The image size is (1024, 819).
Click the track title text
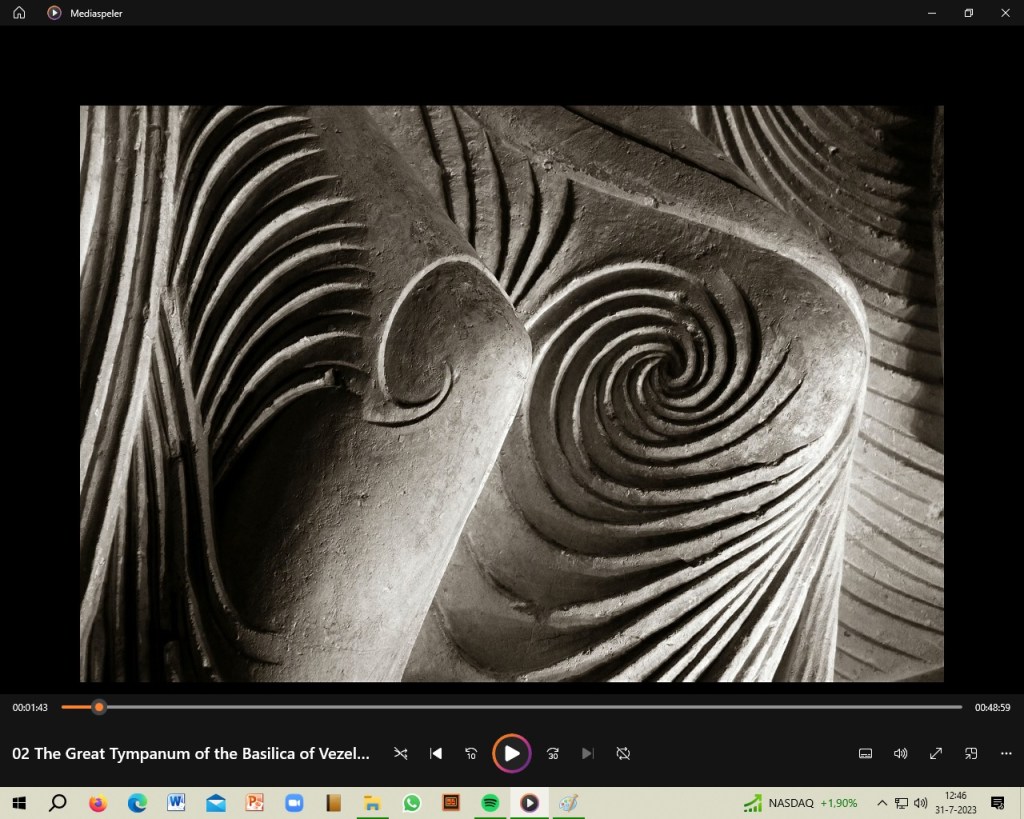[191, 753]
